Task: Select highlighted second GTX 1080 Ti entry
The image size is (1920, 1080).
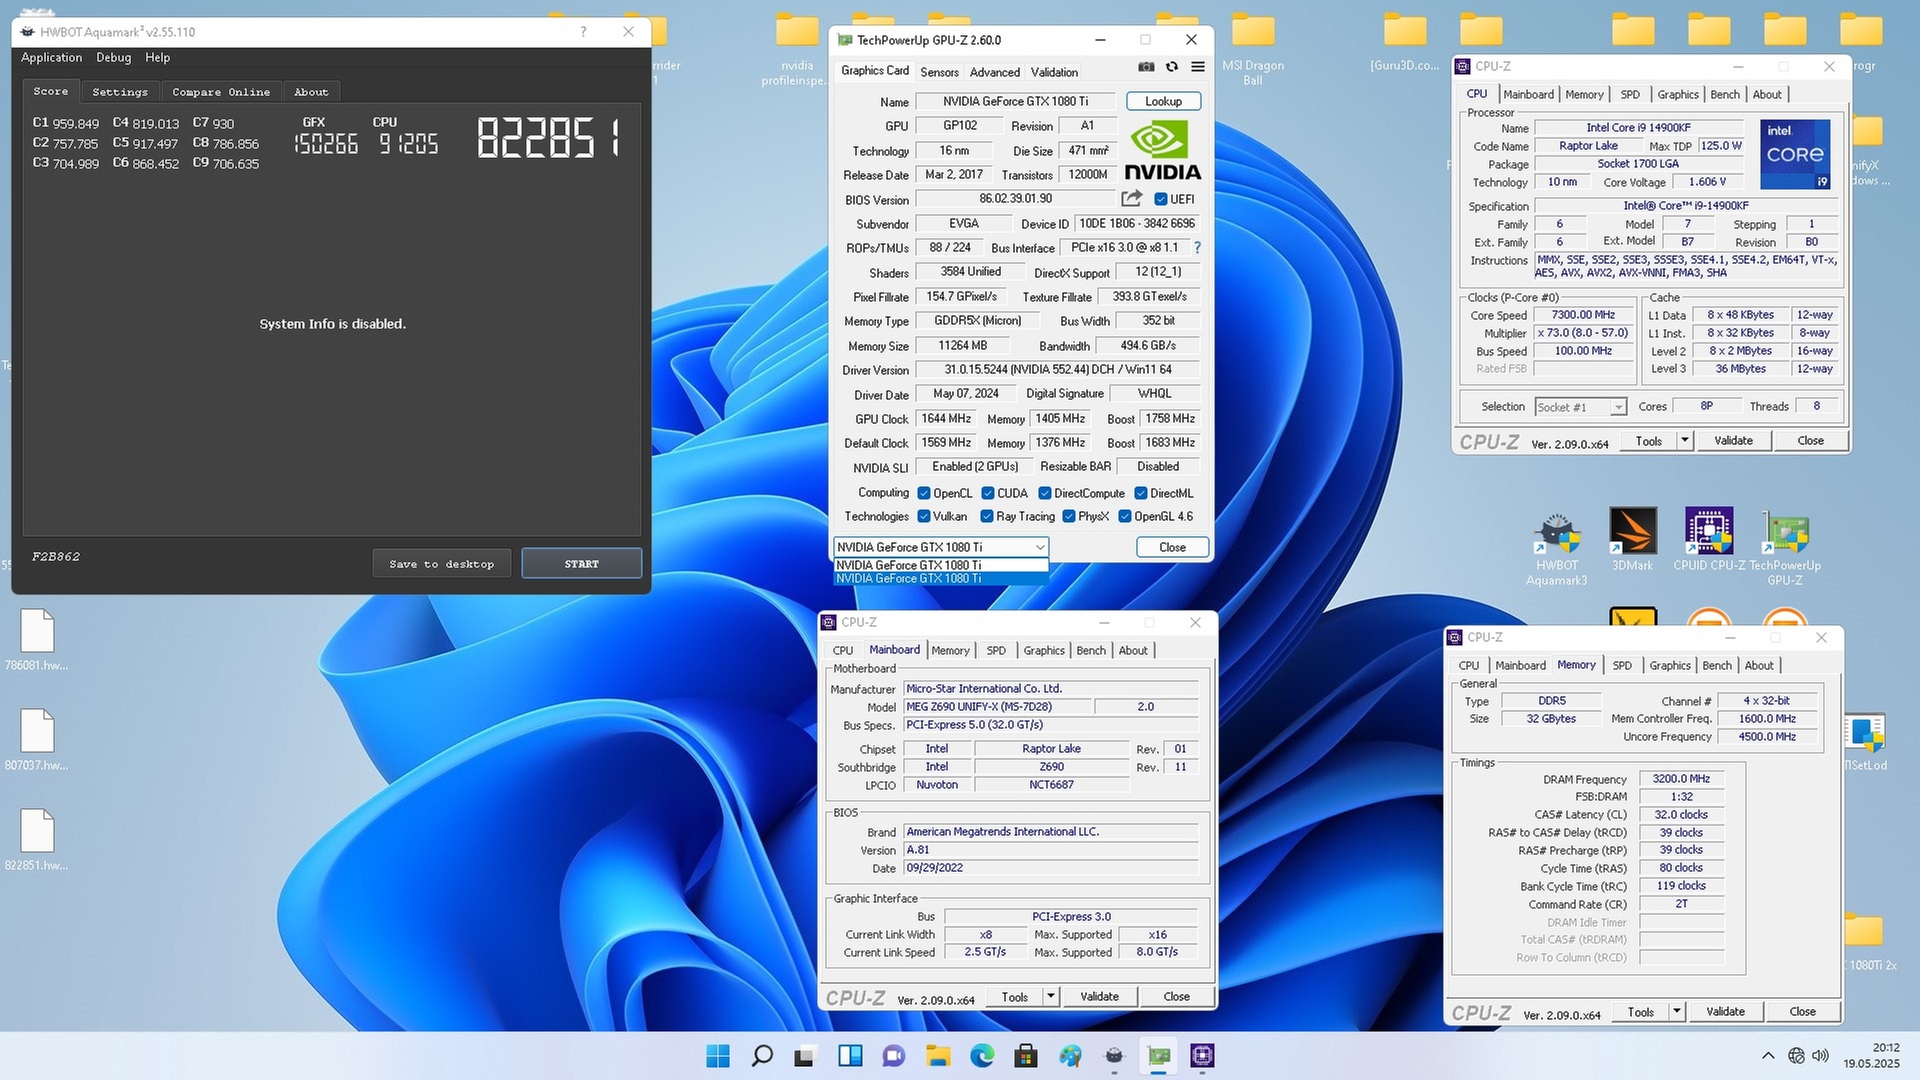Action: (x=941, y=578)
